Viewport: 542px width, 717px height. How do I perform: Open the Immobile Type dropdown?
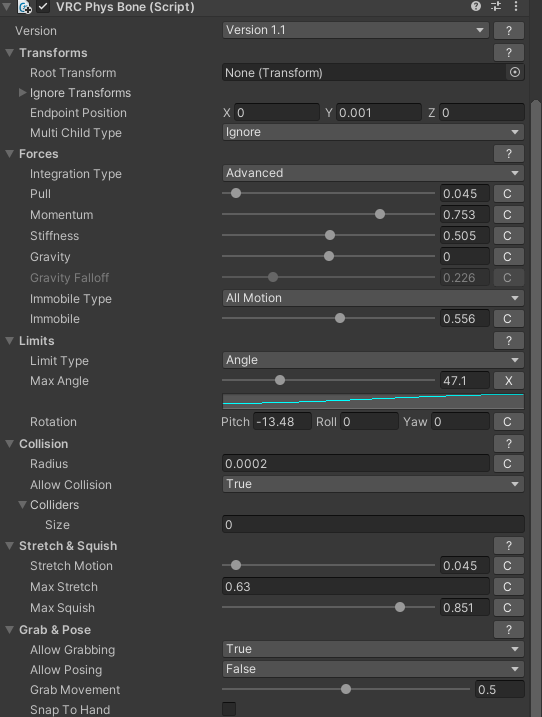click(x=373, y=298)
